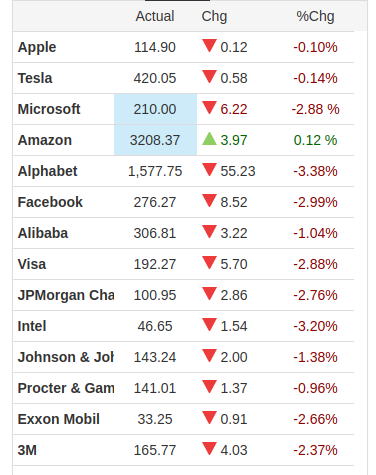Sort by the %Chg column header

click(x=315, y=16)
